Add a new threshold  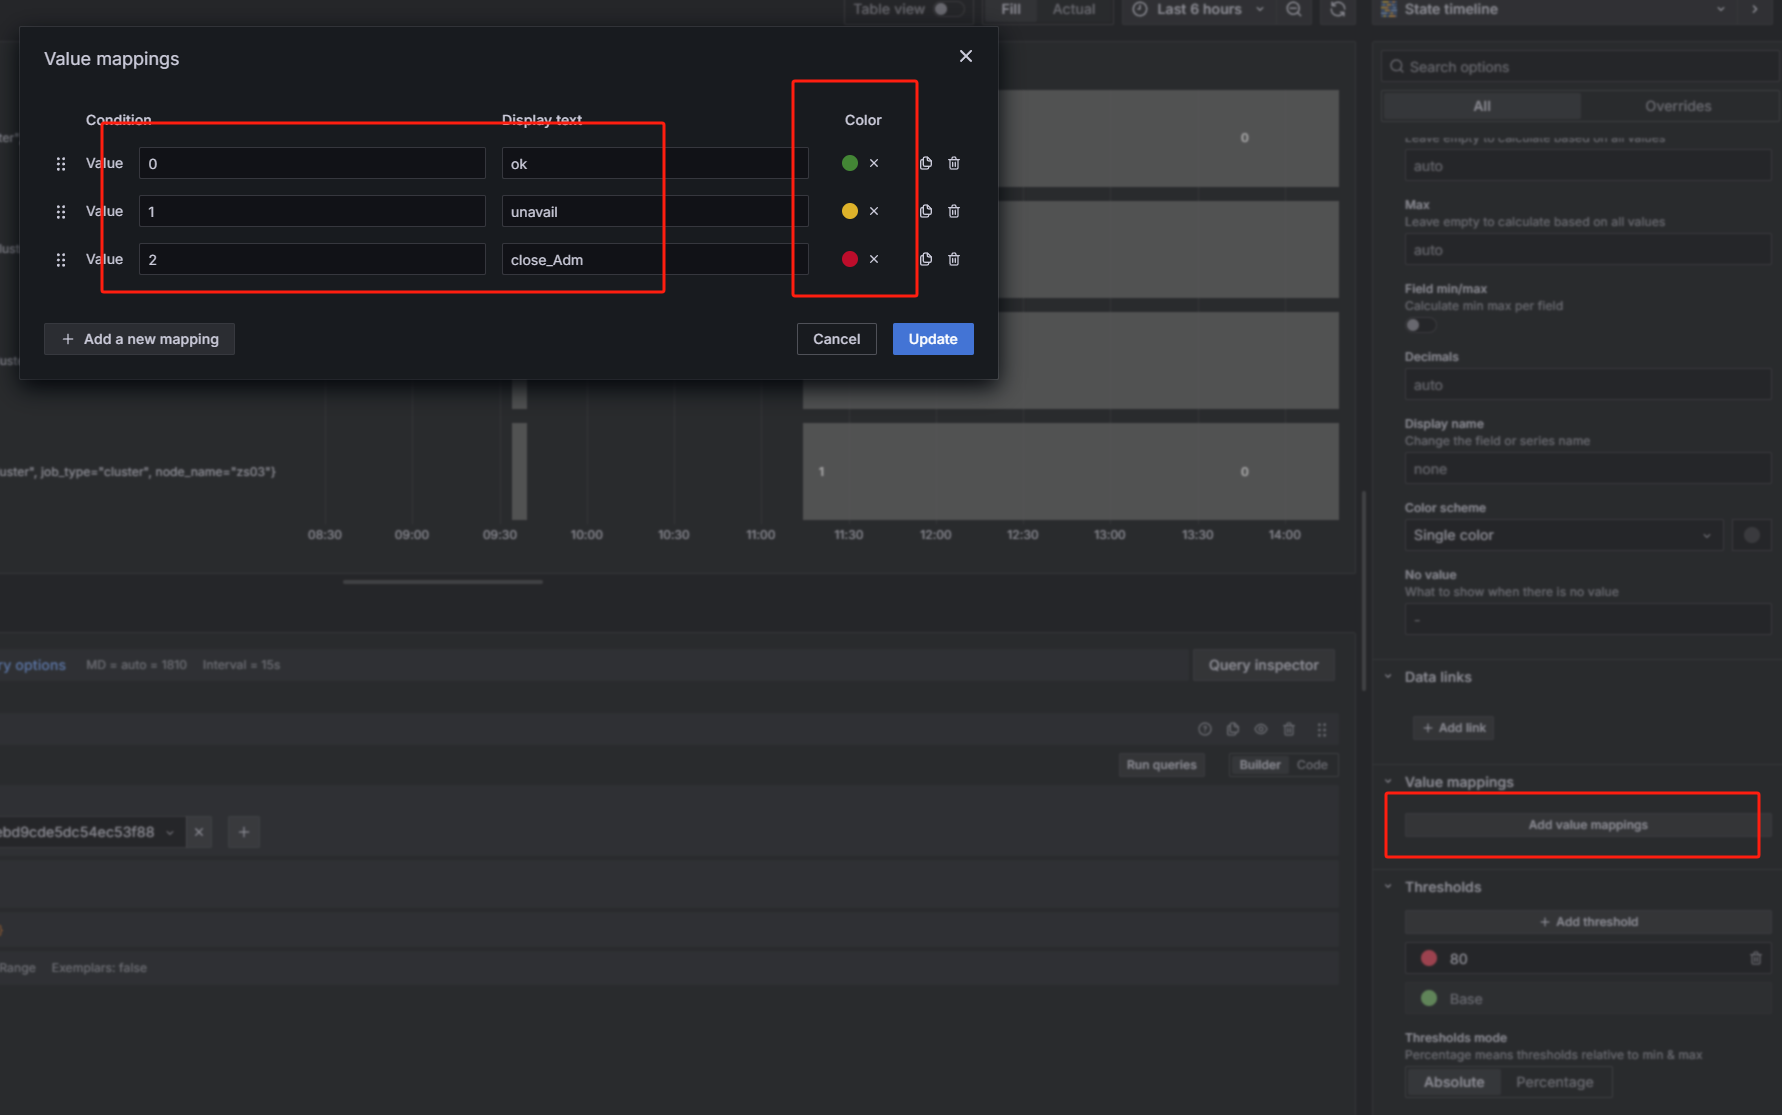1588,922
